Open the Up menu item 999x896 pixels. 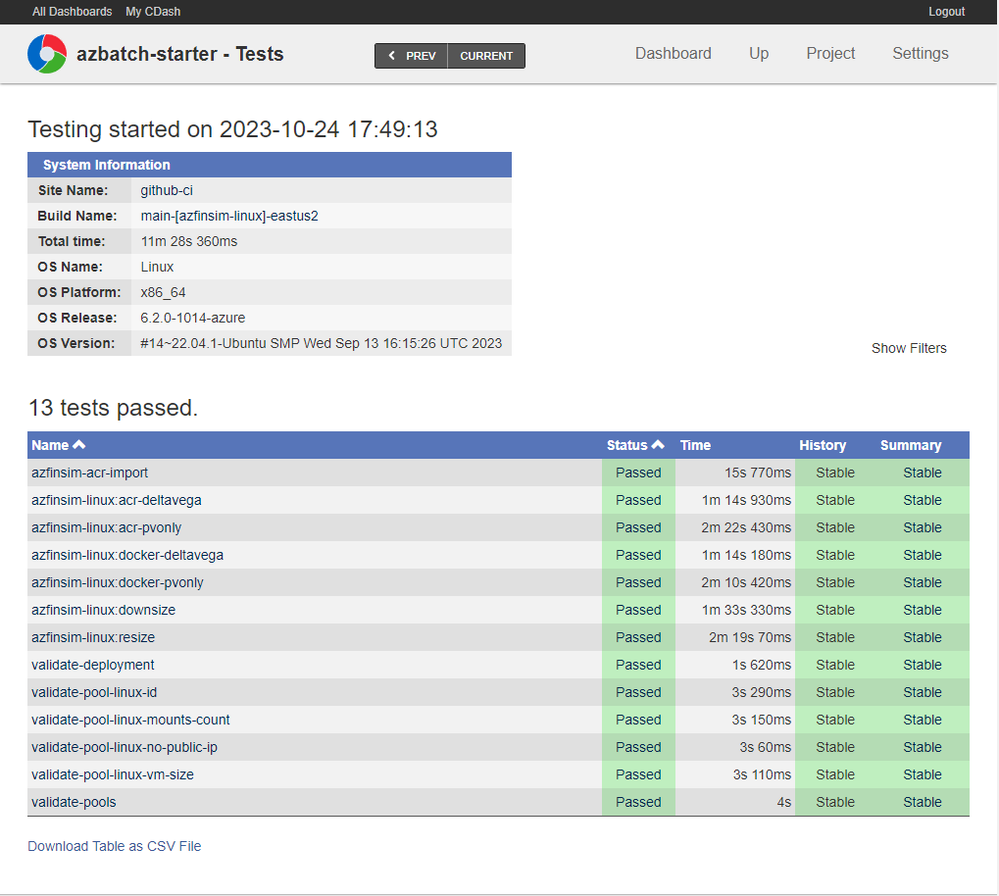coord(759,54)
